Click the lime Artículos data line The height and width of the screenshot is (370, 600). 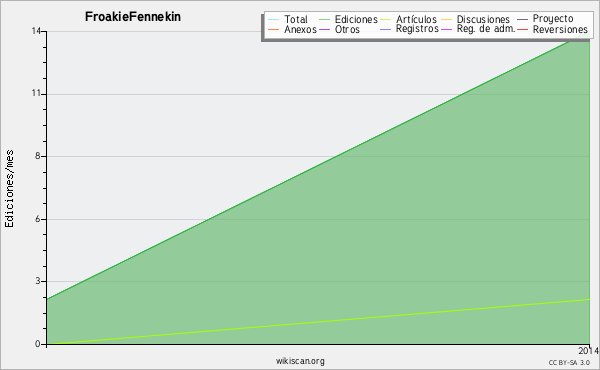point(318,322)
